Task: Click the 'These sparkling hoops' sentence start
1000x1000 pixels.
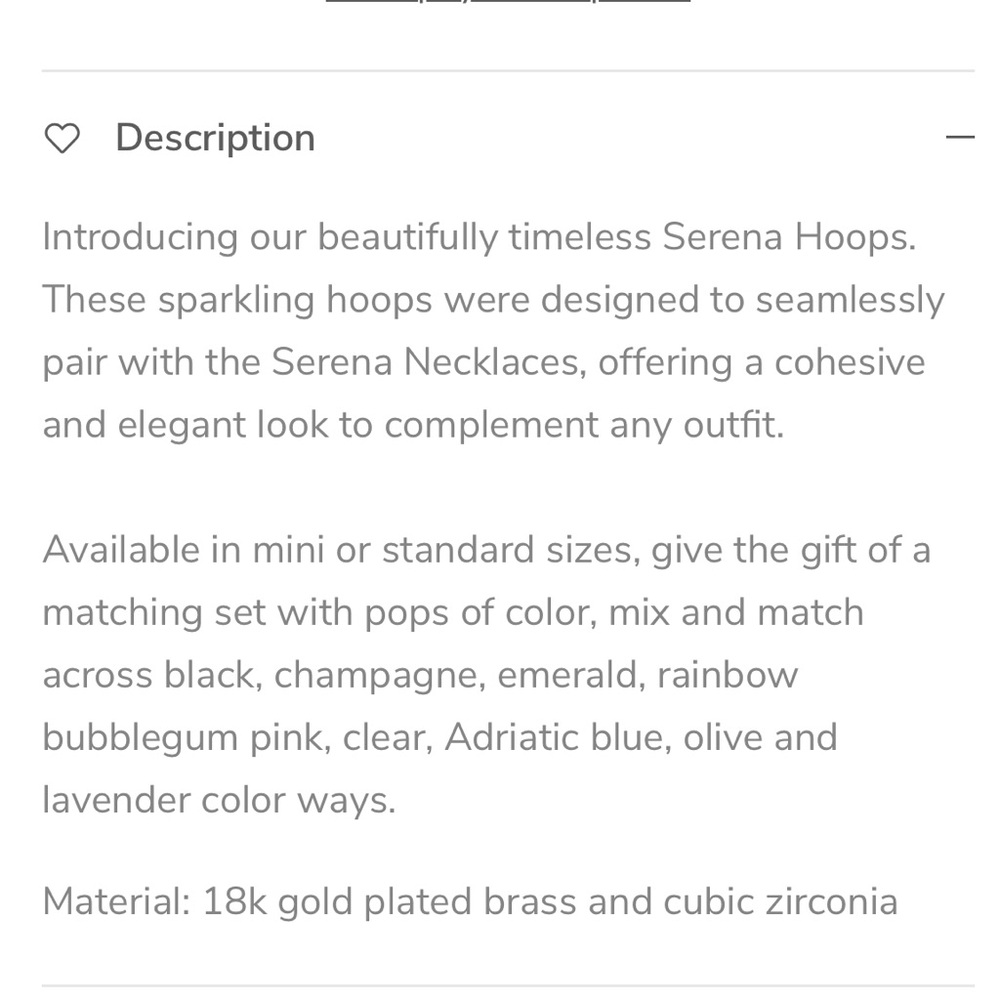Action: coord(237,300)
